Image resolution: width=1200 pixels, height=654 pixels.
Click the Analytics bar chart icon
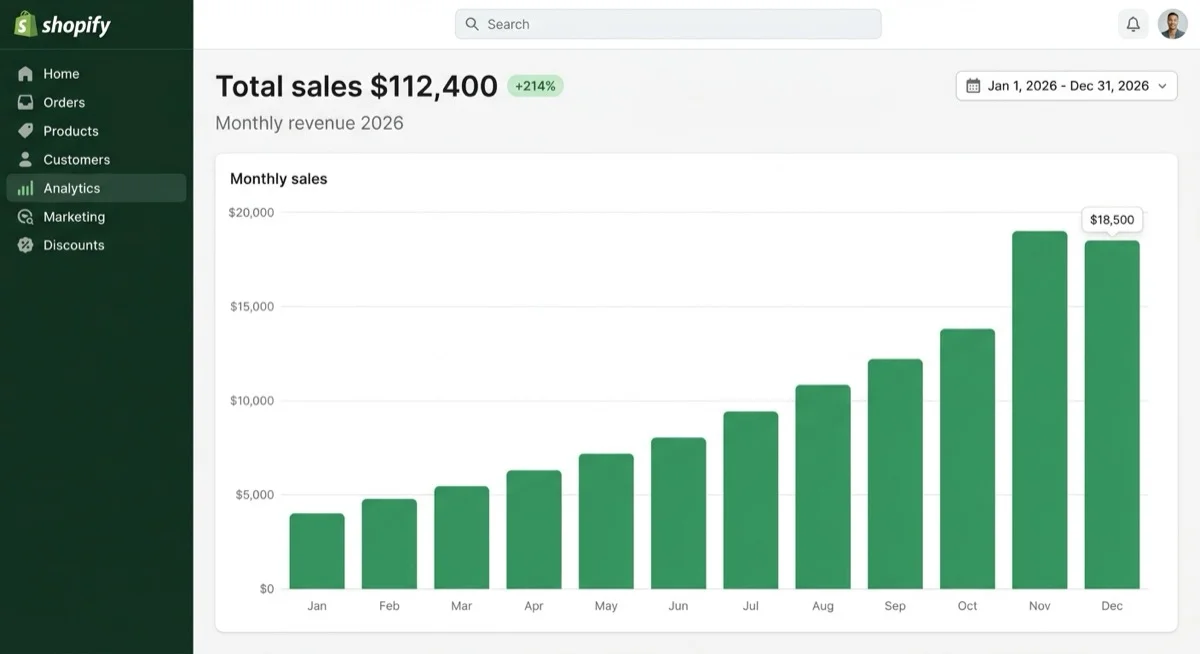pos(26,188)
